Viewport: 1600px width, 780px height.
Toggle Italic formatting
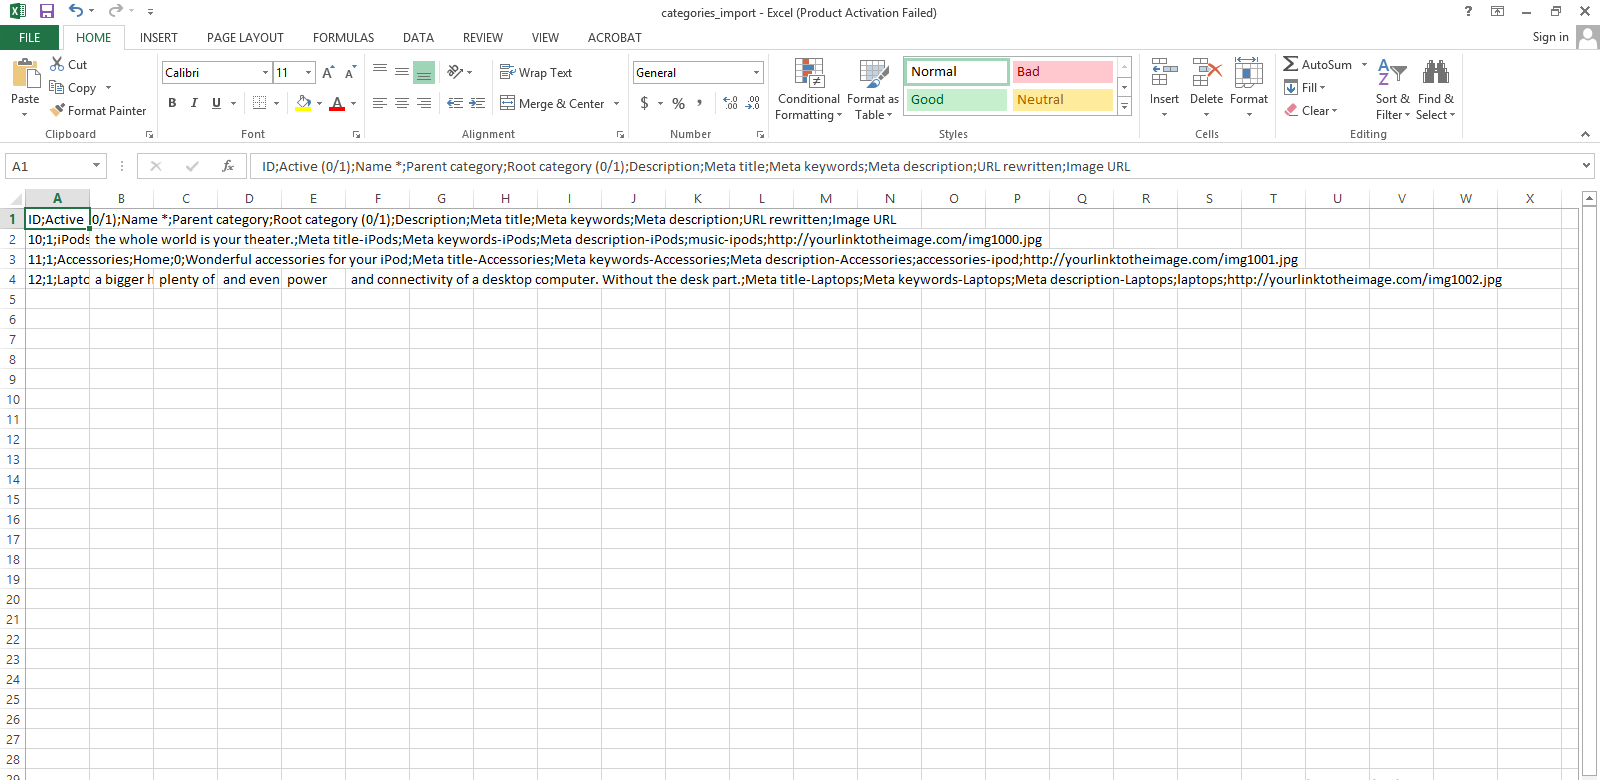pyautogui.click(x=194, y=103)
